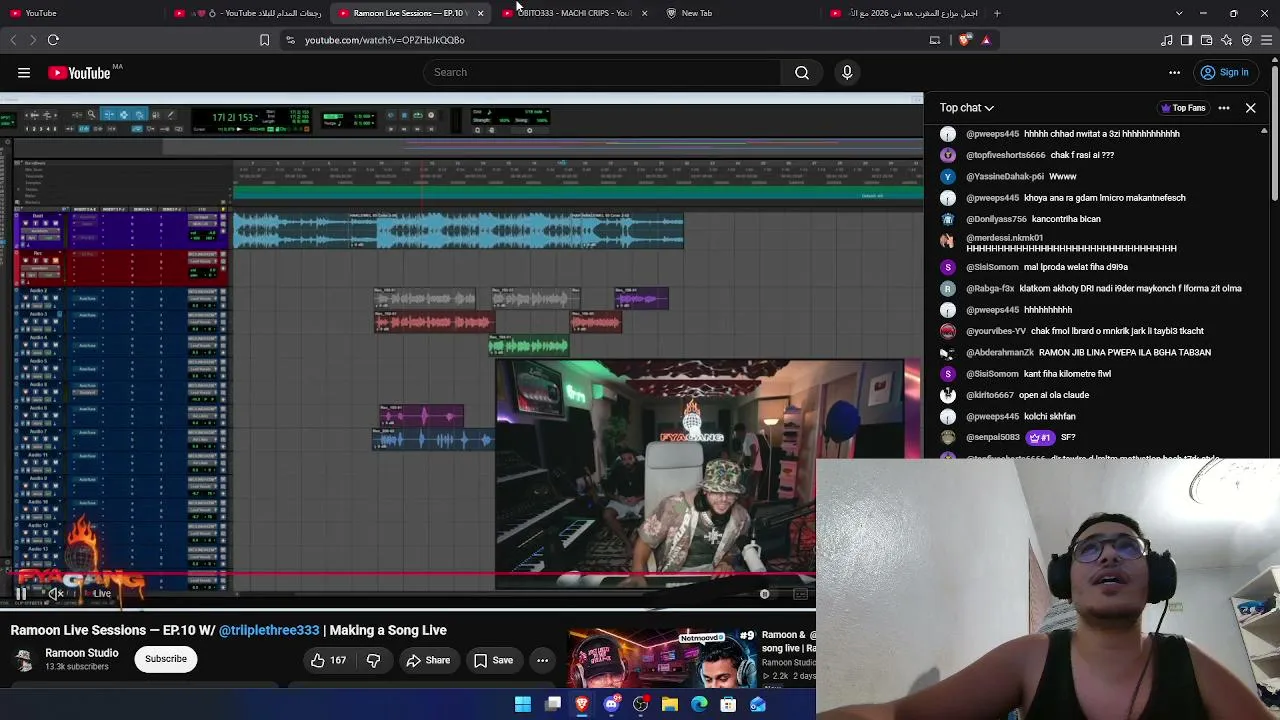
Task: Open @kirito6667 chat username
Action: 990,395
